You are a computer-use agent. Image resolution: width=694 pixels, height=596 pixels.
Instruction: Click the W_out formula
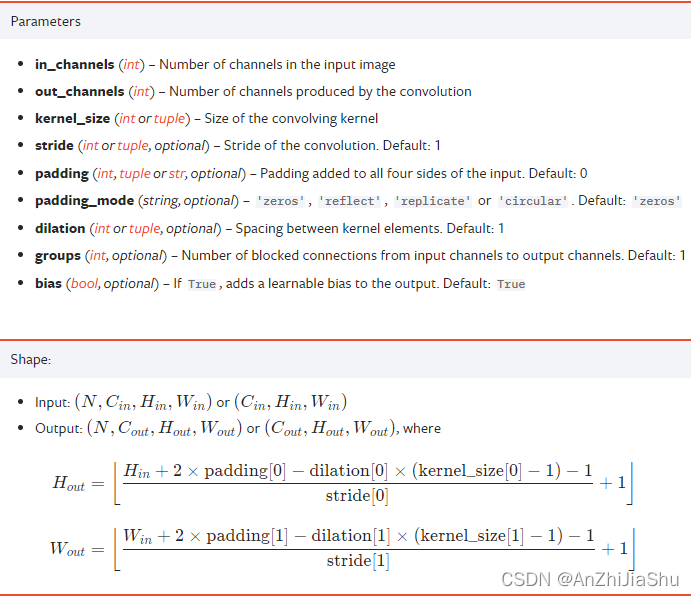(343, 549)
